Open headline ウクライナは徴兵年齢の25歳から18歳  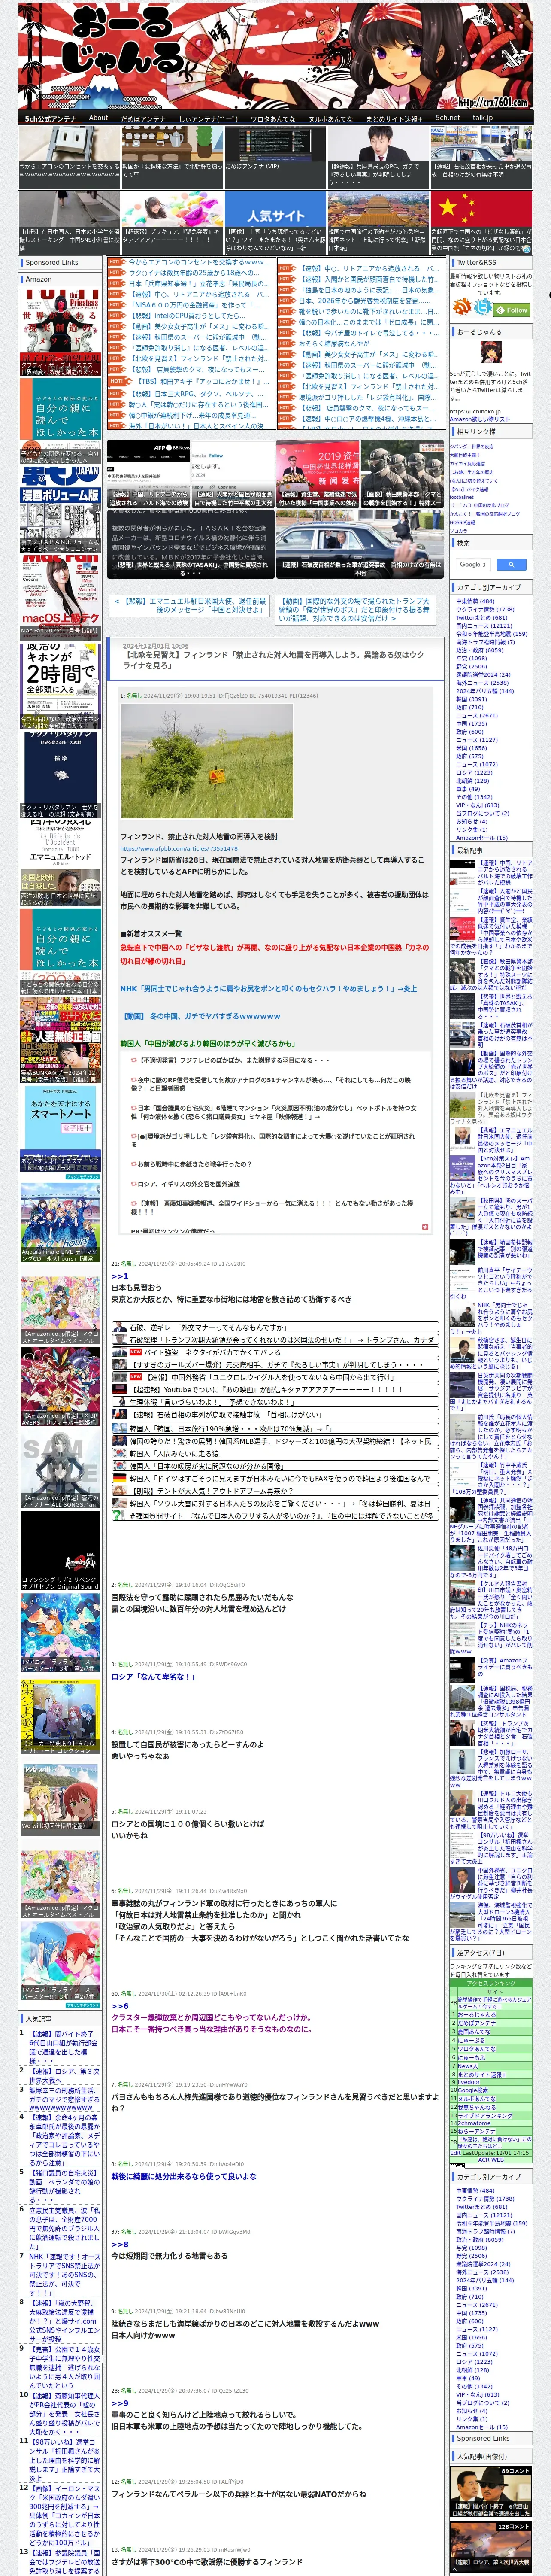pyautogui.click(x=193, y=272)
